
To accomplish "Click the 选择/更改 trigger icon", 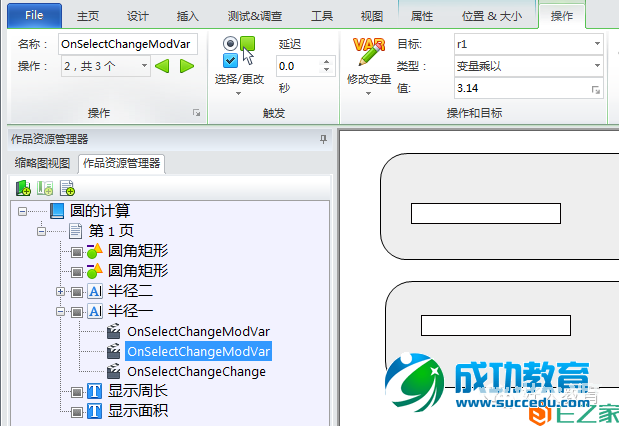I will pos(239,51).
